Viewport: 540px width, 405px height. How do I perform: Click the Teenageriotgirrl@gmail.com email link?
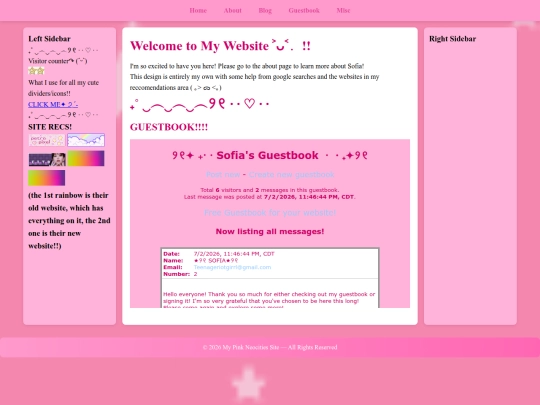tap(232, 267)
